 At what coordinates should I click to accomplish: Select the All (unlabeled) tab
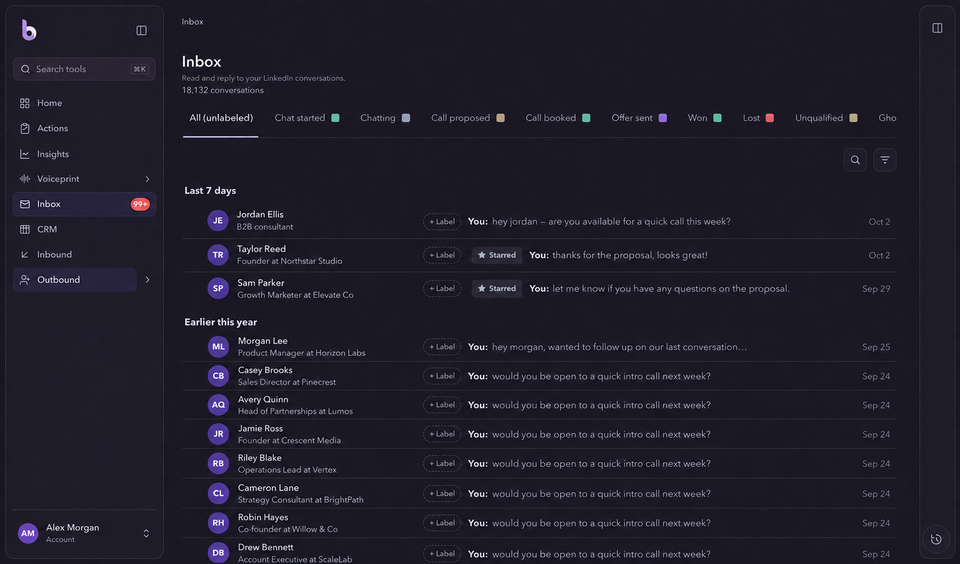pyautogui.click(x=220, y=118)
